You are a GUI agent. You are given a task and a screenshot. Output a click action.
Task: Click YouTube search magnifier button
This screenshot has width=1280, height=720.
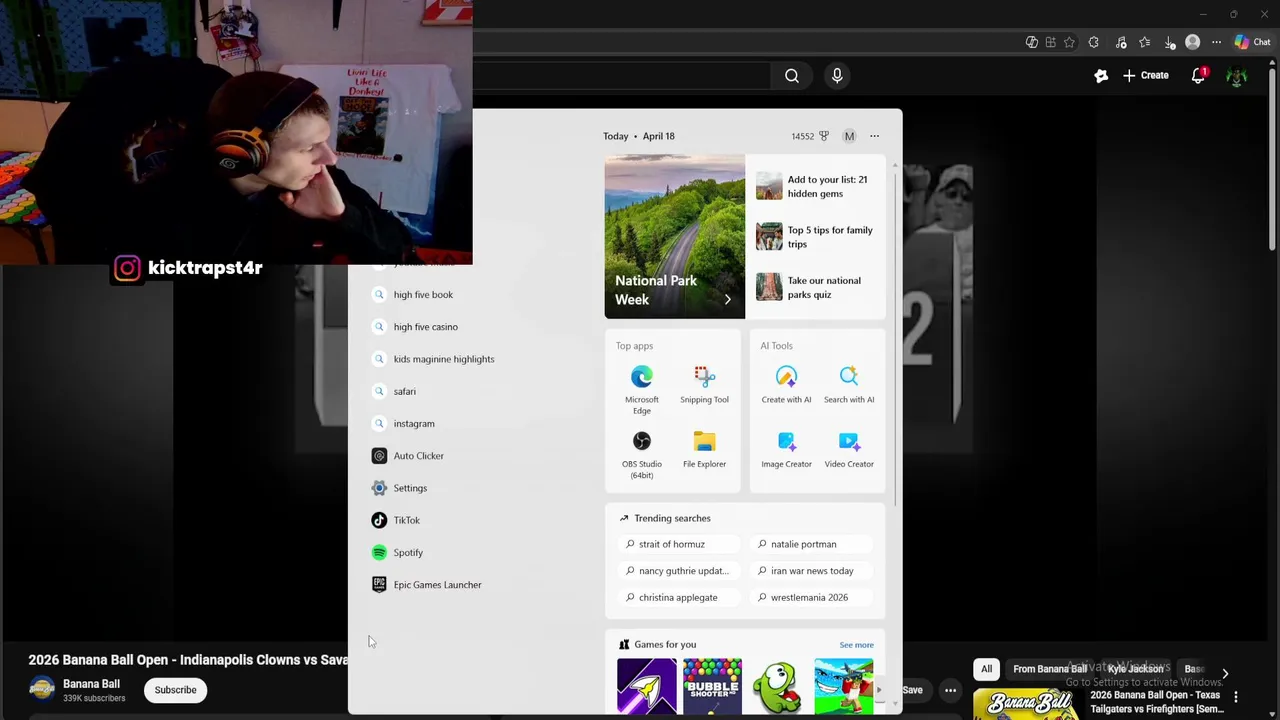792,75
